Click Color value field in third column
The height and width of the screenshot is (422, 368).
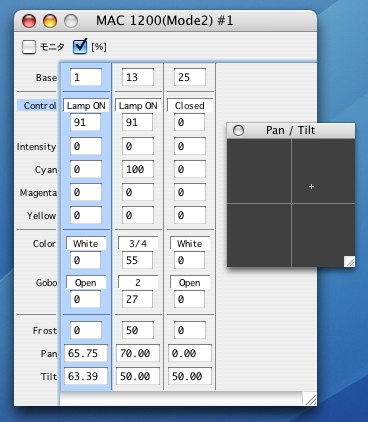coord(189,260)
